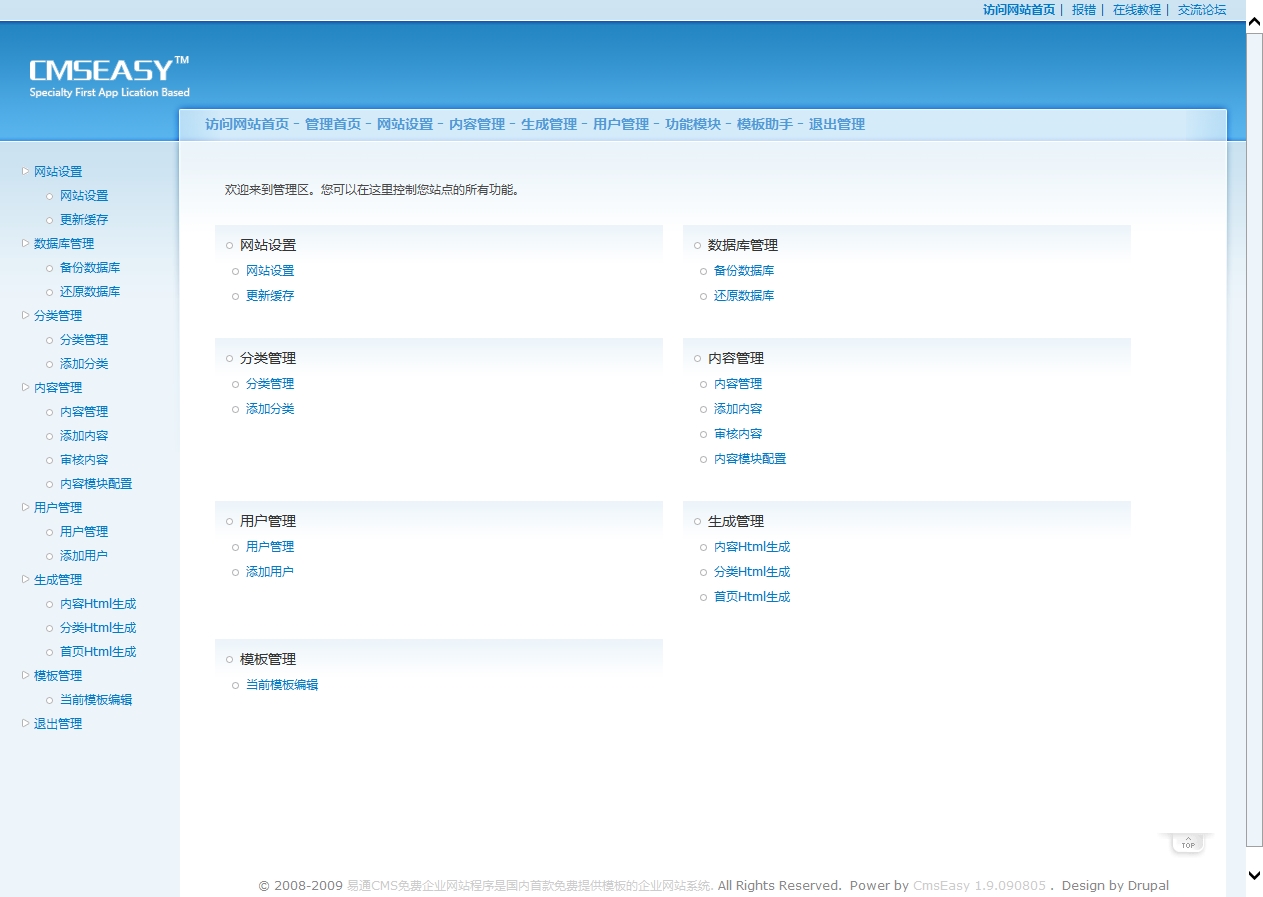The height and width of the screenshot is (897, 1263).
Task: Click the vertical scrollbar thumb
Action: point(1254,439)
